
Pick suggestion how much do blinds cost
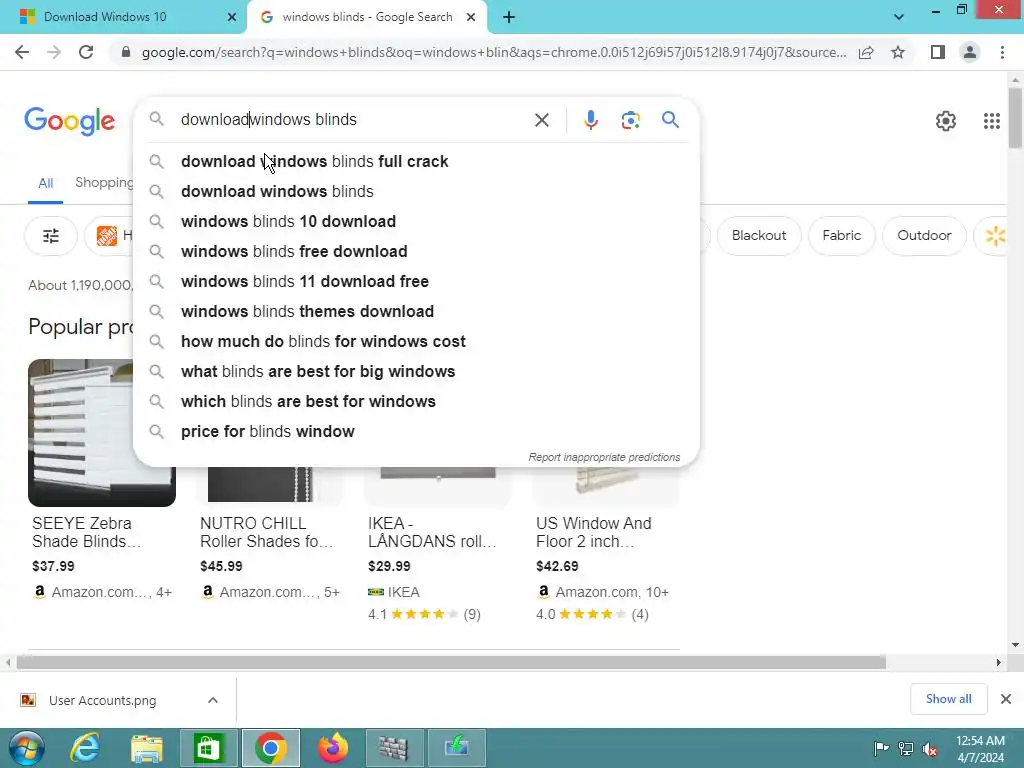point(416,342)
